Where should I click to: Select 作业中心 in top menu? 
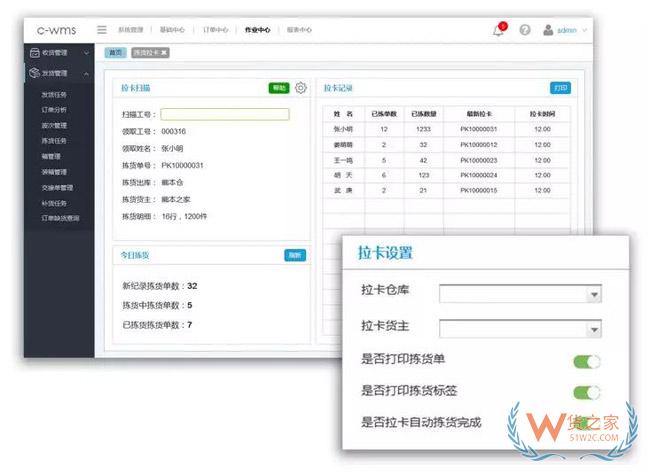[257, 30]
